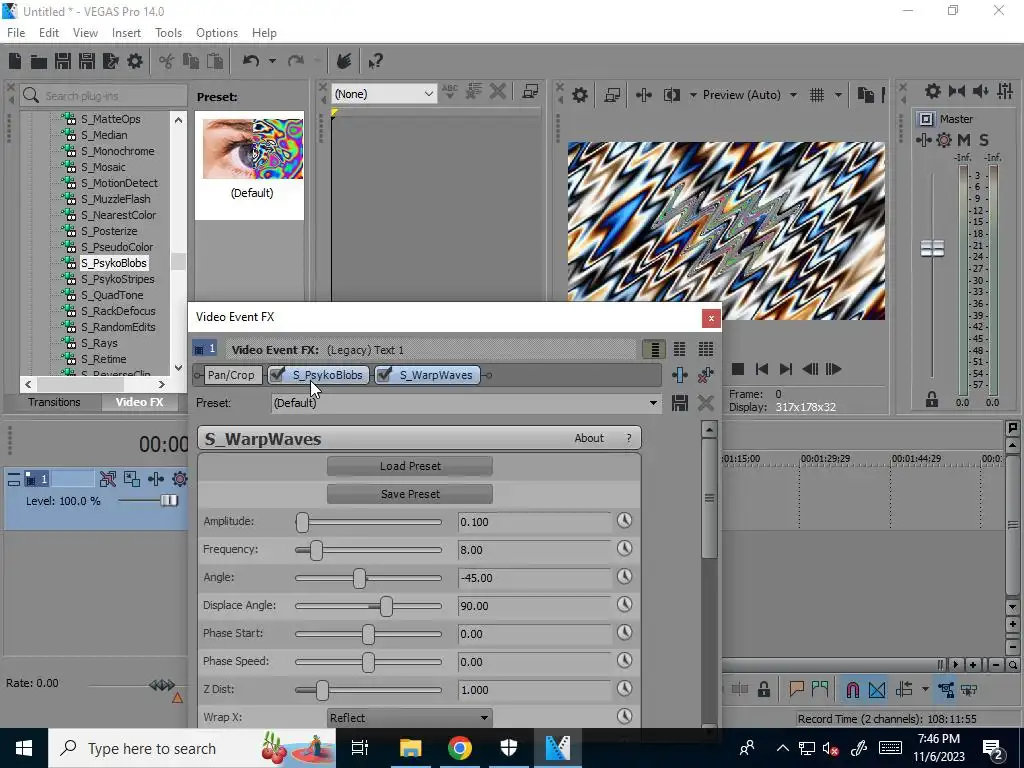The height and width of the screenshot is (768, 1024).
Task: Open Video Preview properties gear icon
Action: click(579, 95)
